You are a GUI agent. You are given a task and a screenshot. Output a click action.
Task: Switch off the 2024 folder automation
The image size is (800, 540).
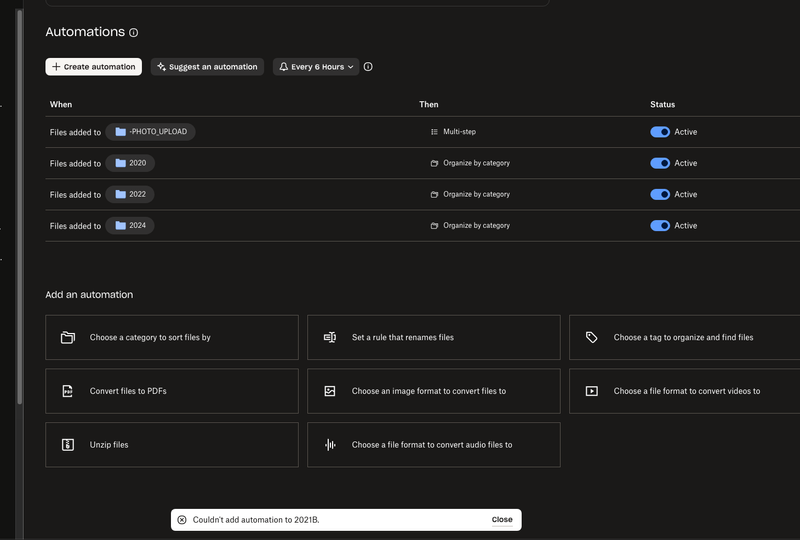(660, 226)
